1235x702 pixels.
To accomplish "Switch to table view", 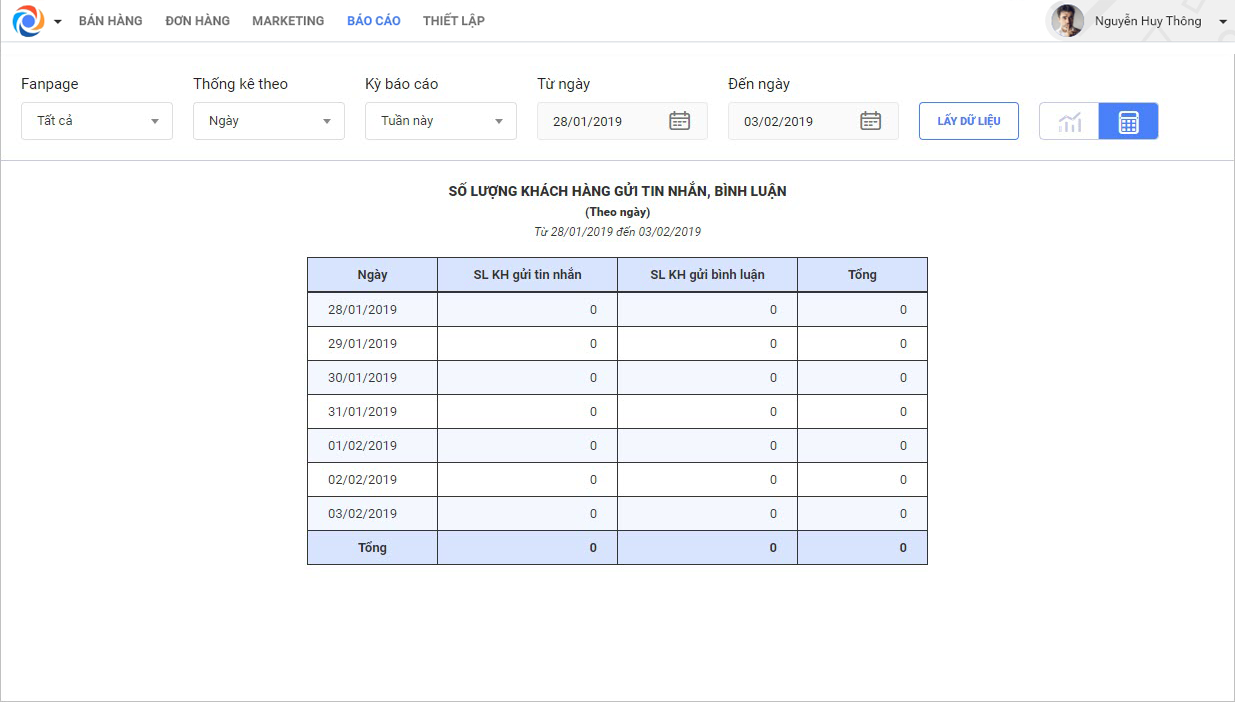I will tap(1128, 122).
